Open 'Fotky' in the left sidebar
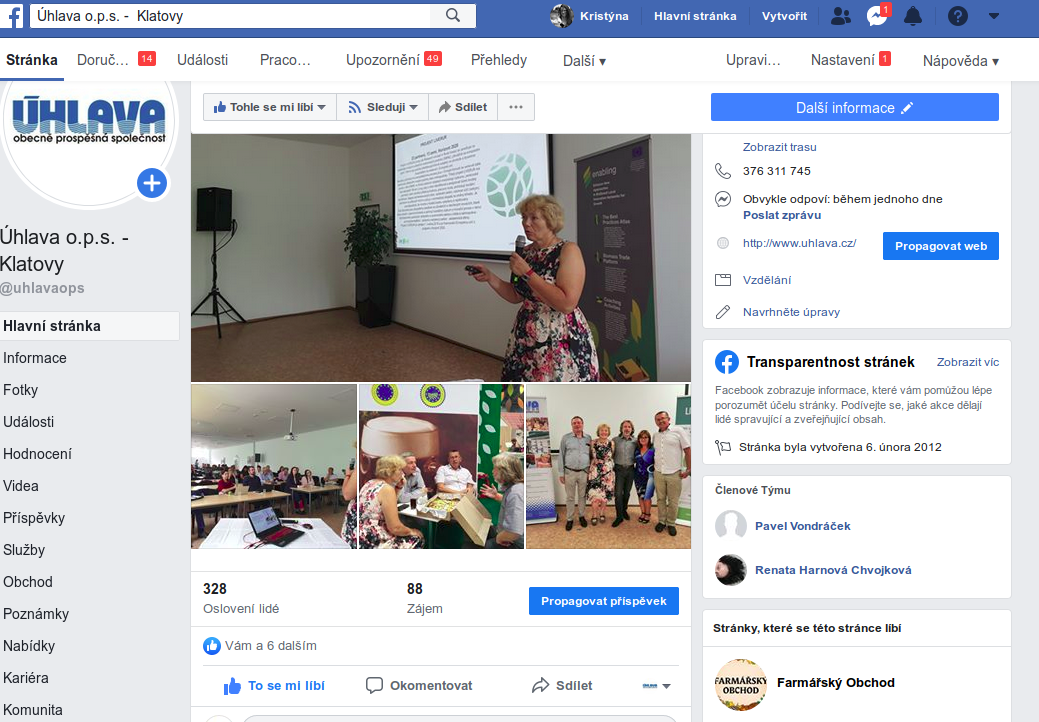This screenshot has width=1039, height=722. [x=20, y=390]
